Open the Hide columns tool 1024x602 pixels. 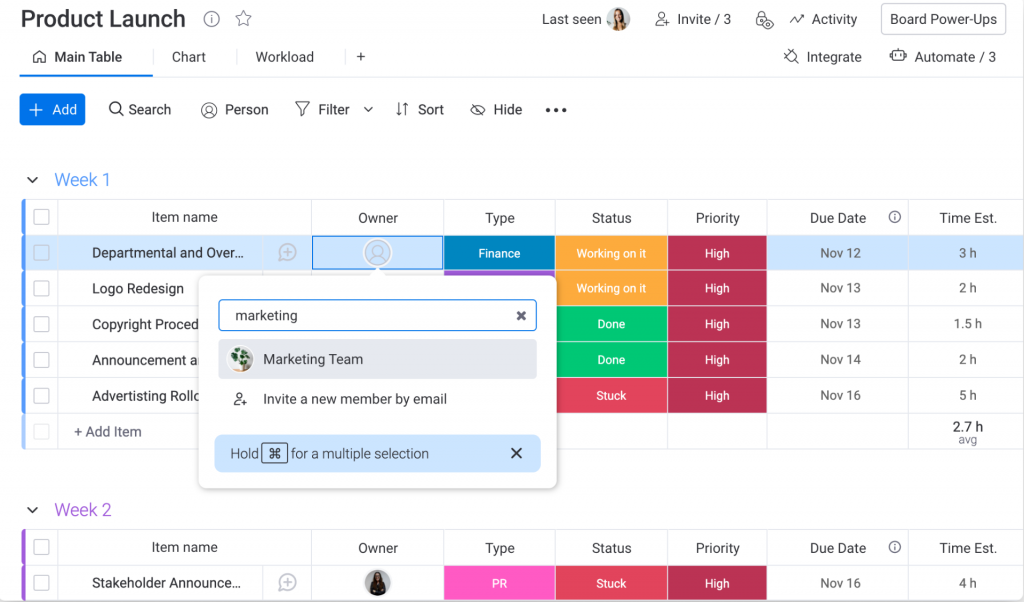(x=495, y=109)
